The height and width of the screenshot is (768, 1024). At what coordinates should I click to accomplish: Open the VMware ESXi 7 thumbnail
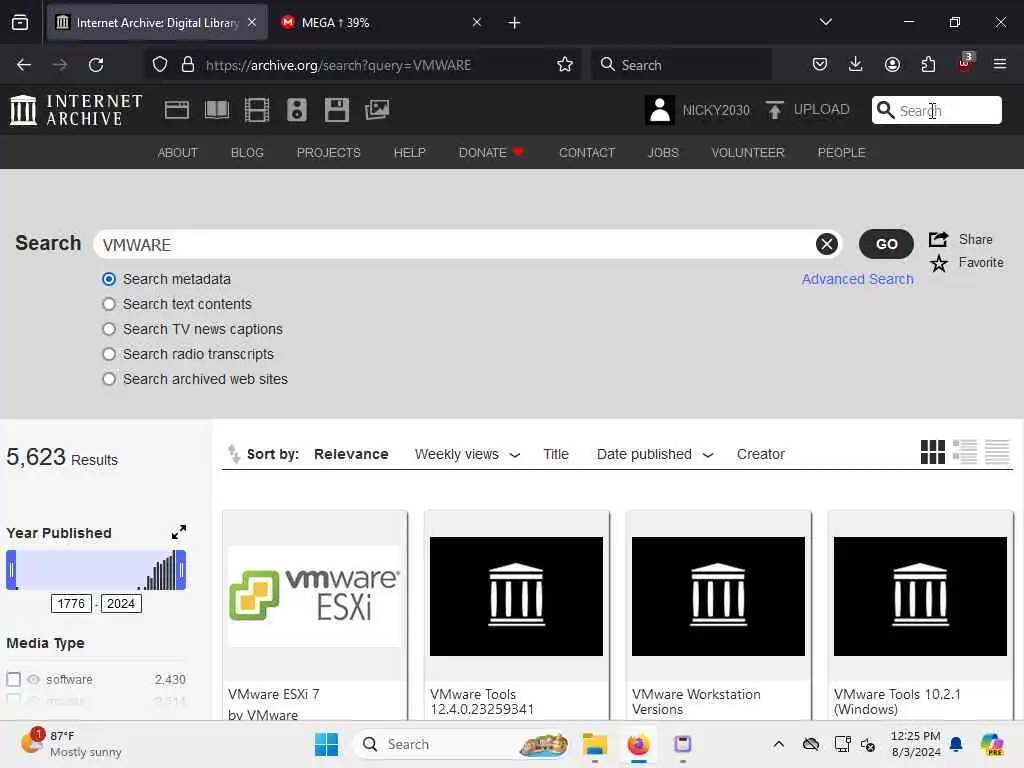pos(315,596)
